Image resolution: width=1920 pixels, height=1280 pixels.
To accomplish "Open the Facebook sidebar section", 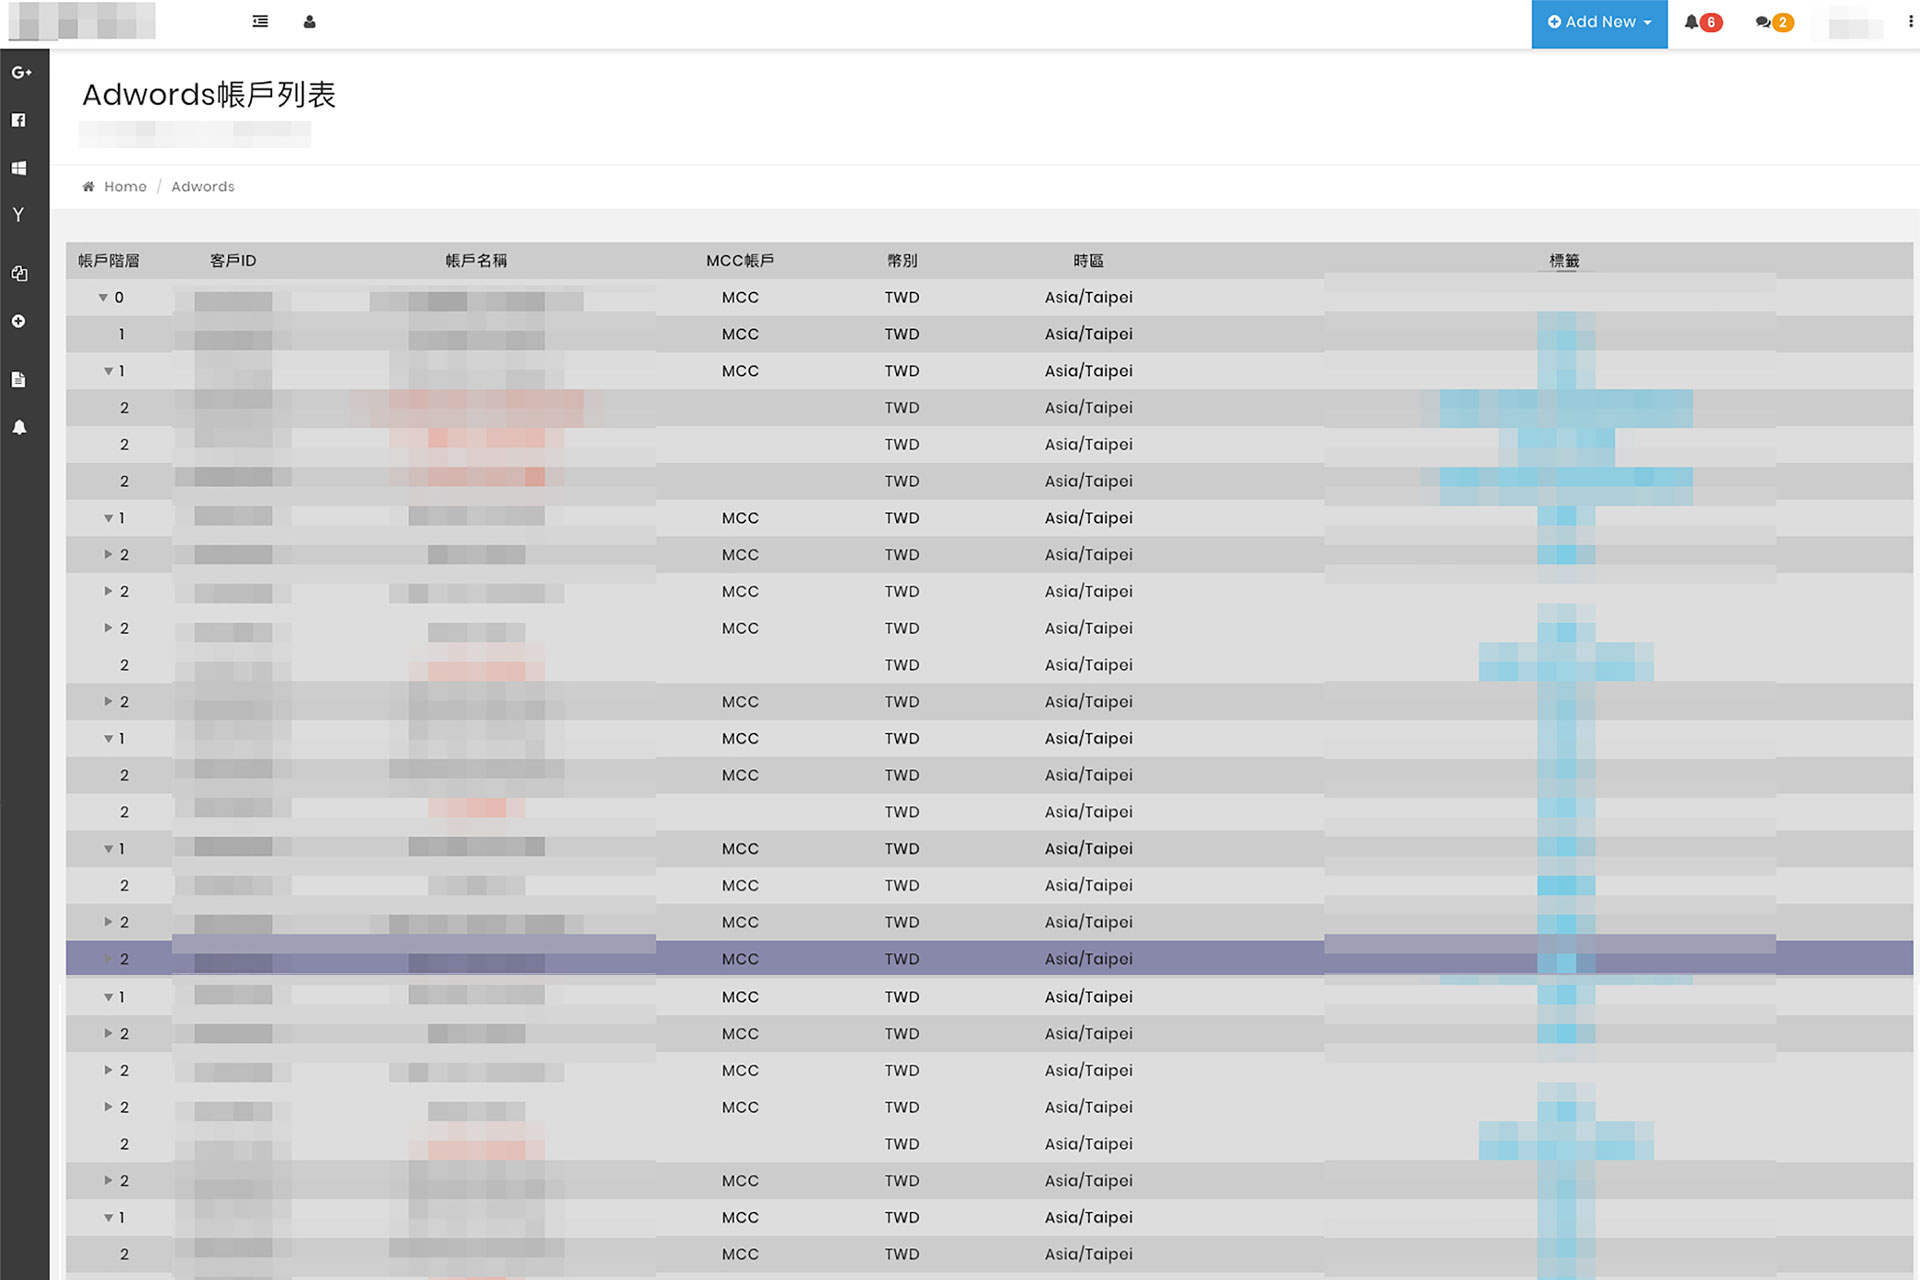I will 18,120.
